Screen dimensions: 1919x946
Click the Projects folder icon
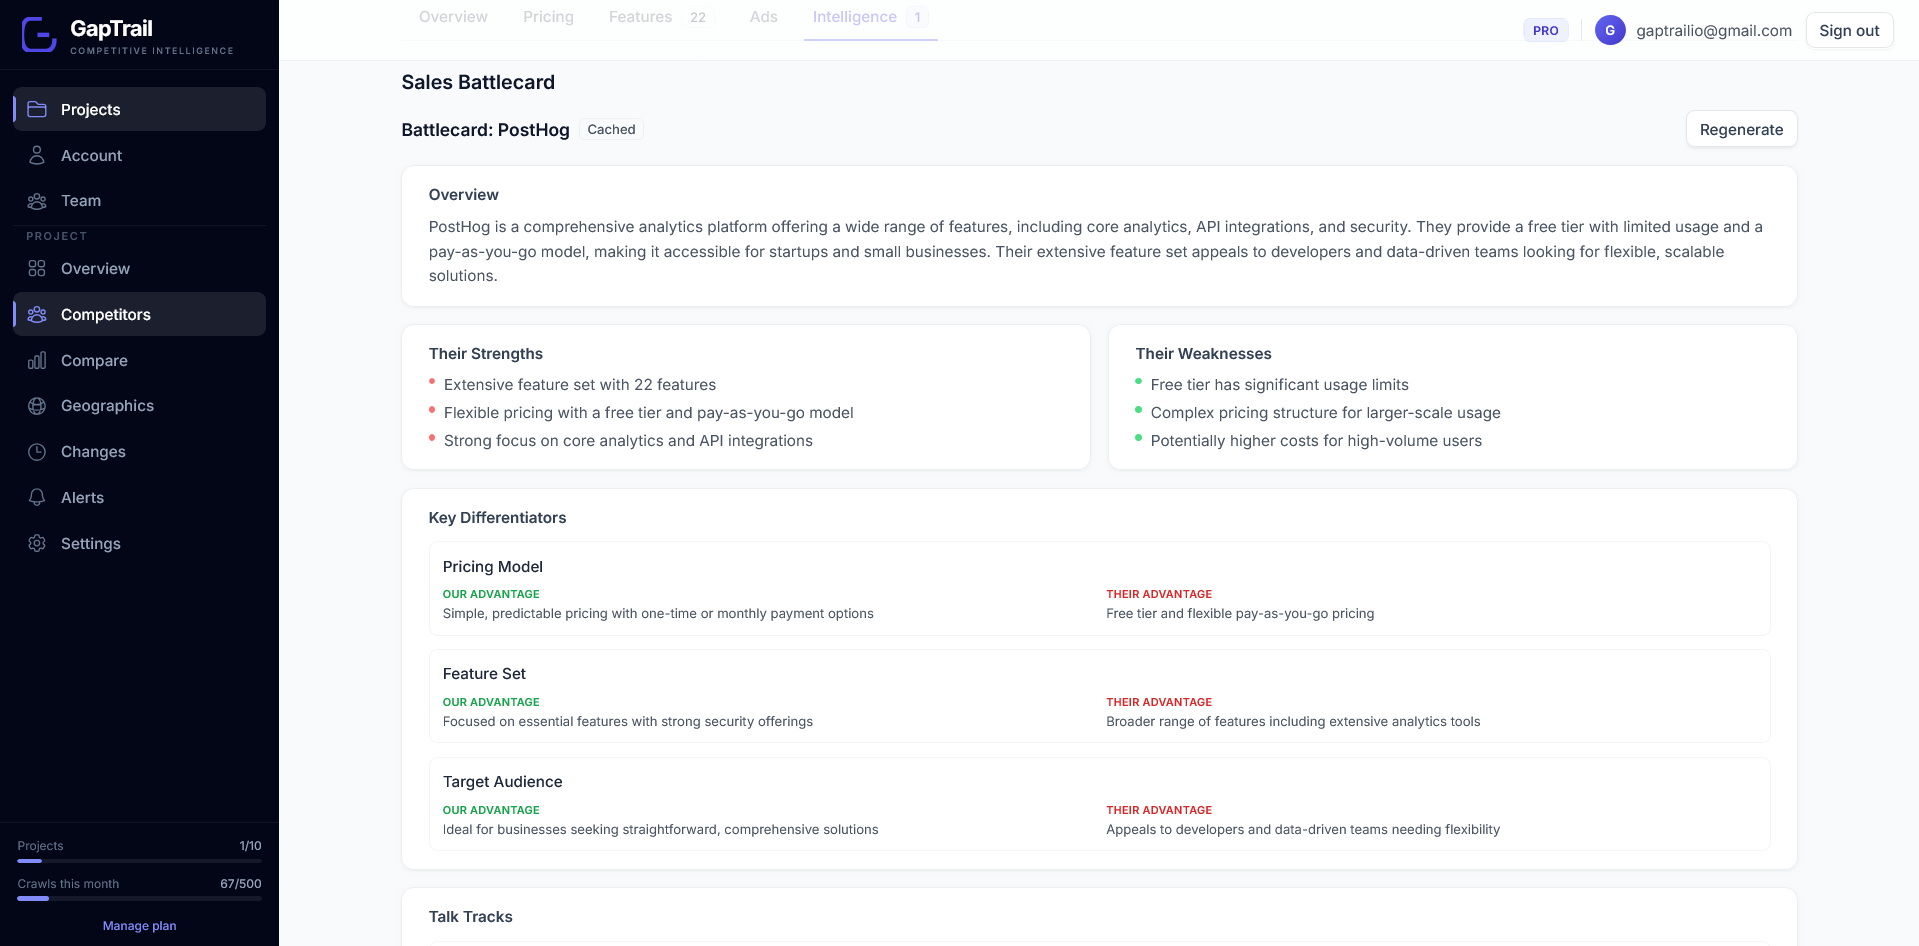(x=37, y=109)
